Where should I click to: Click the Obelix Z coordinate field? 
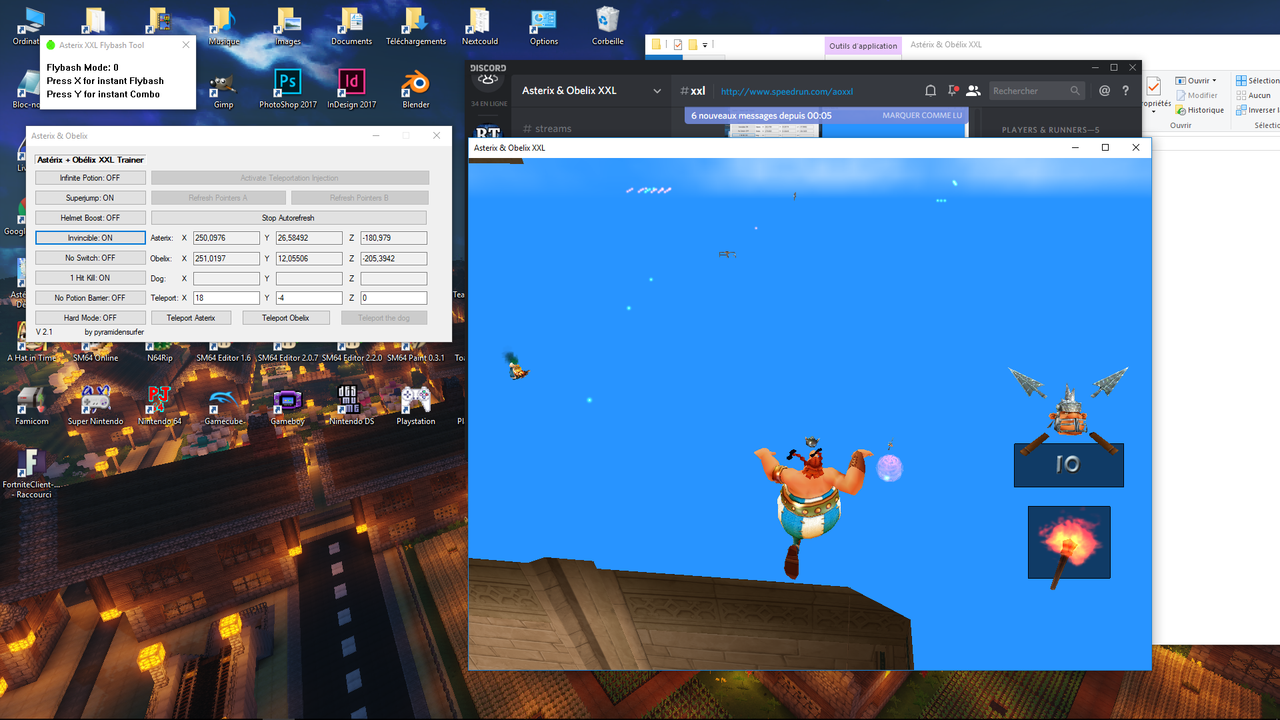point(393,258)
